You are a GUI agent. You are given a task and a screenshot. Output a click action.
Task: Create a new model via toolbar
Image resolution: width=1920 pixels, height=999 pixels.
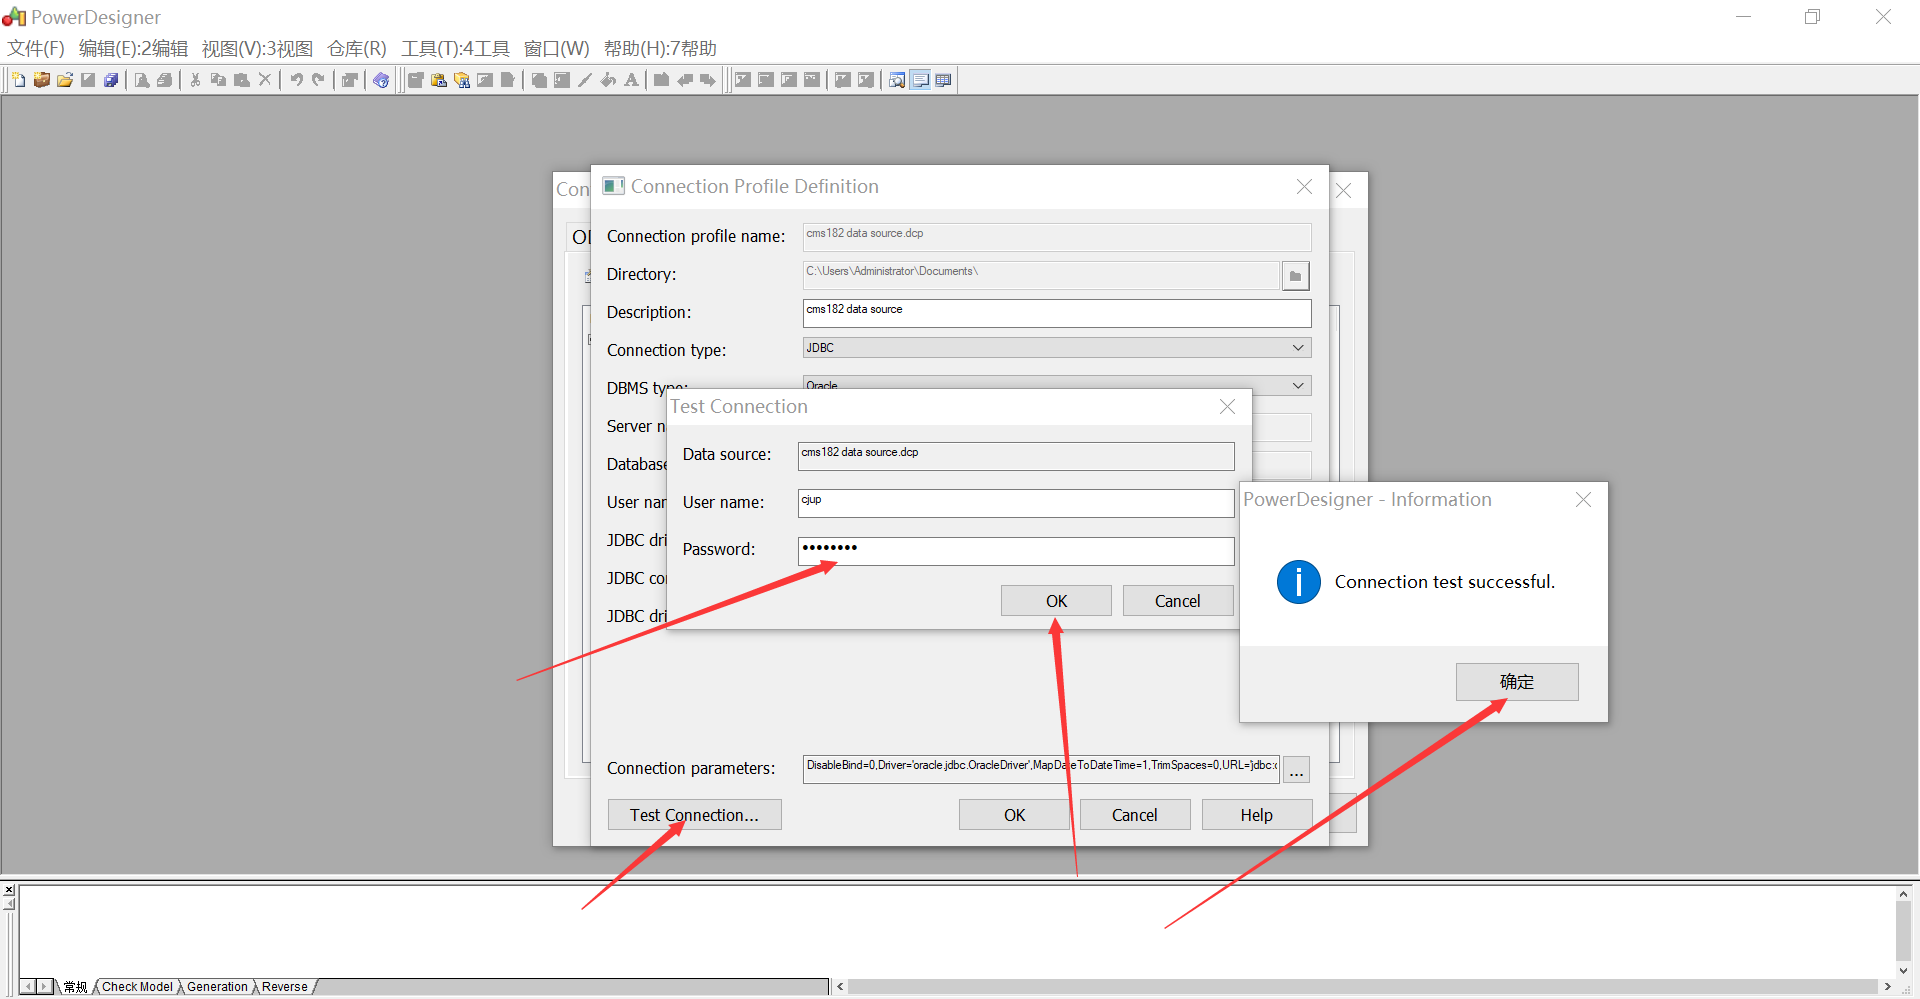click(18, 80)
